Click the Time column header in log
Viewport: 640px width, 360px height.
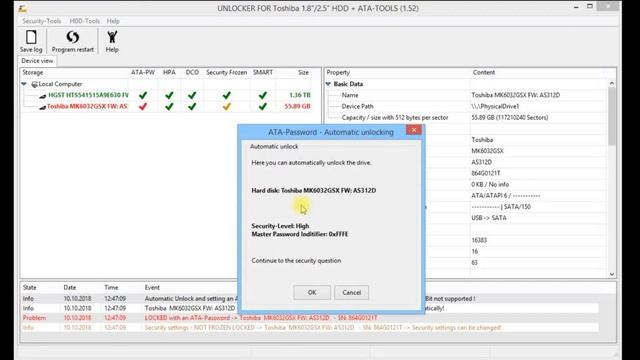(111, 287)
